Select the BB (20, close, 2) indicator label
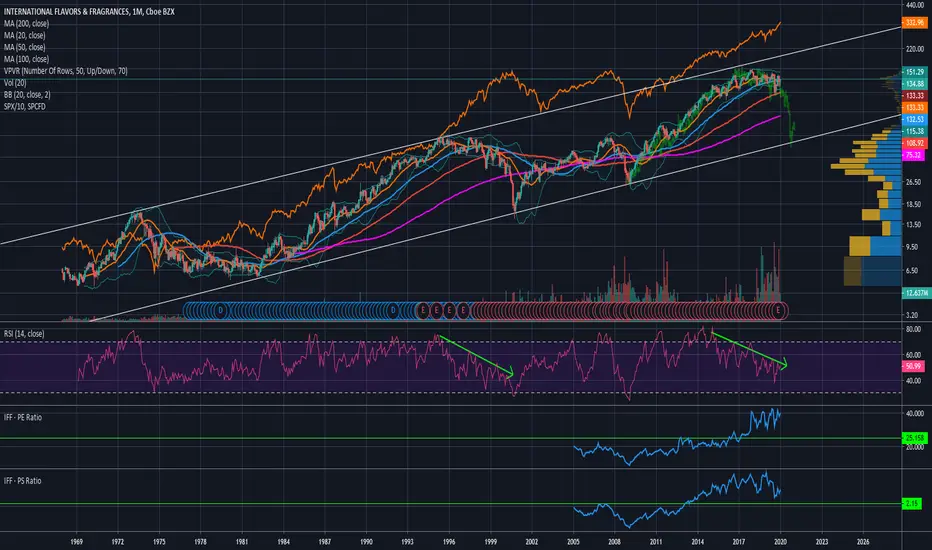The image size is (932, 550). [x=27, y=95]
